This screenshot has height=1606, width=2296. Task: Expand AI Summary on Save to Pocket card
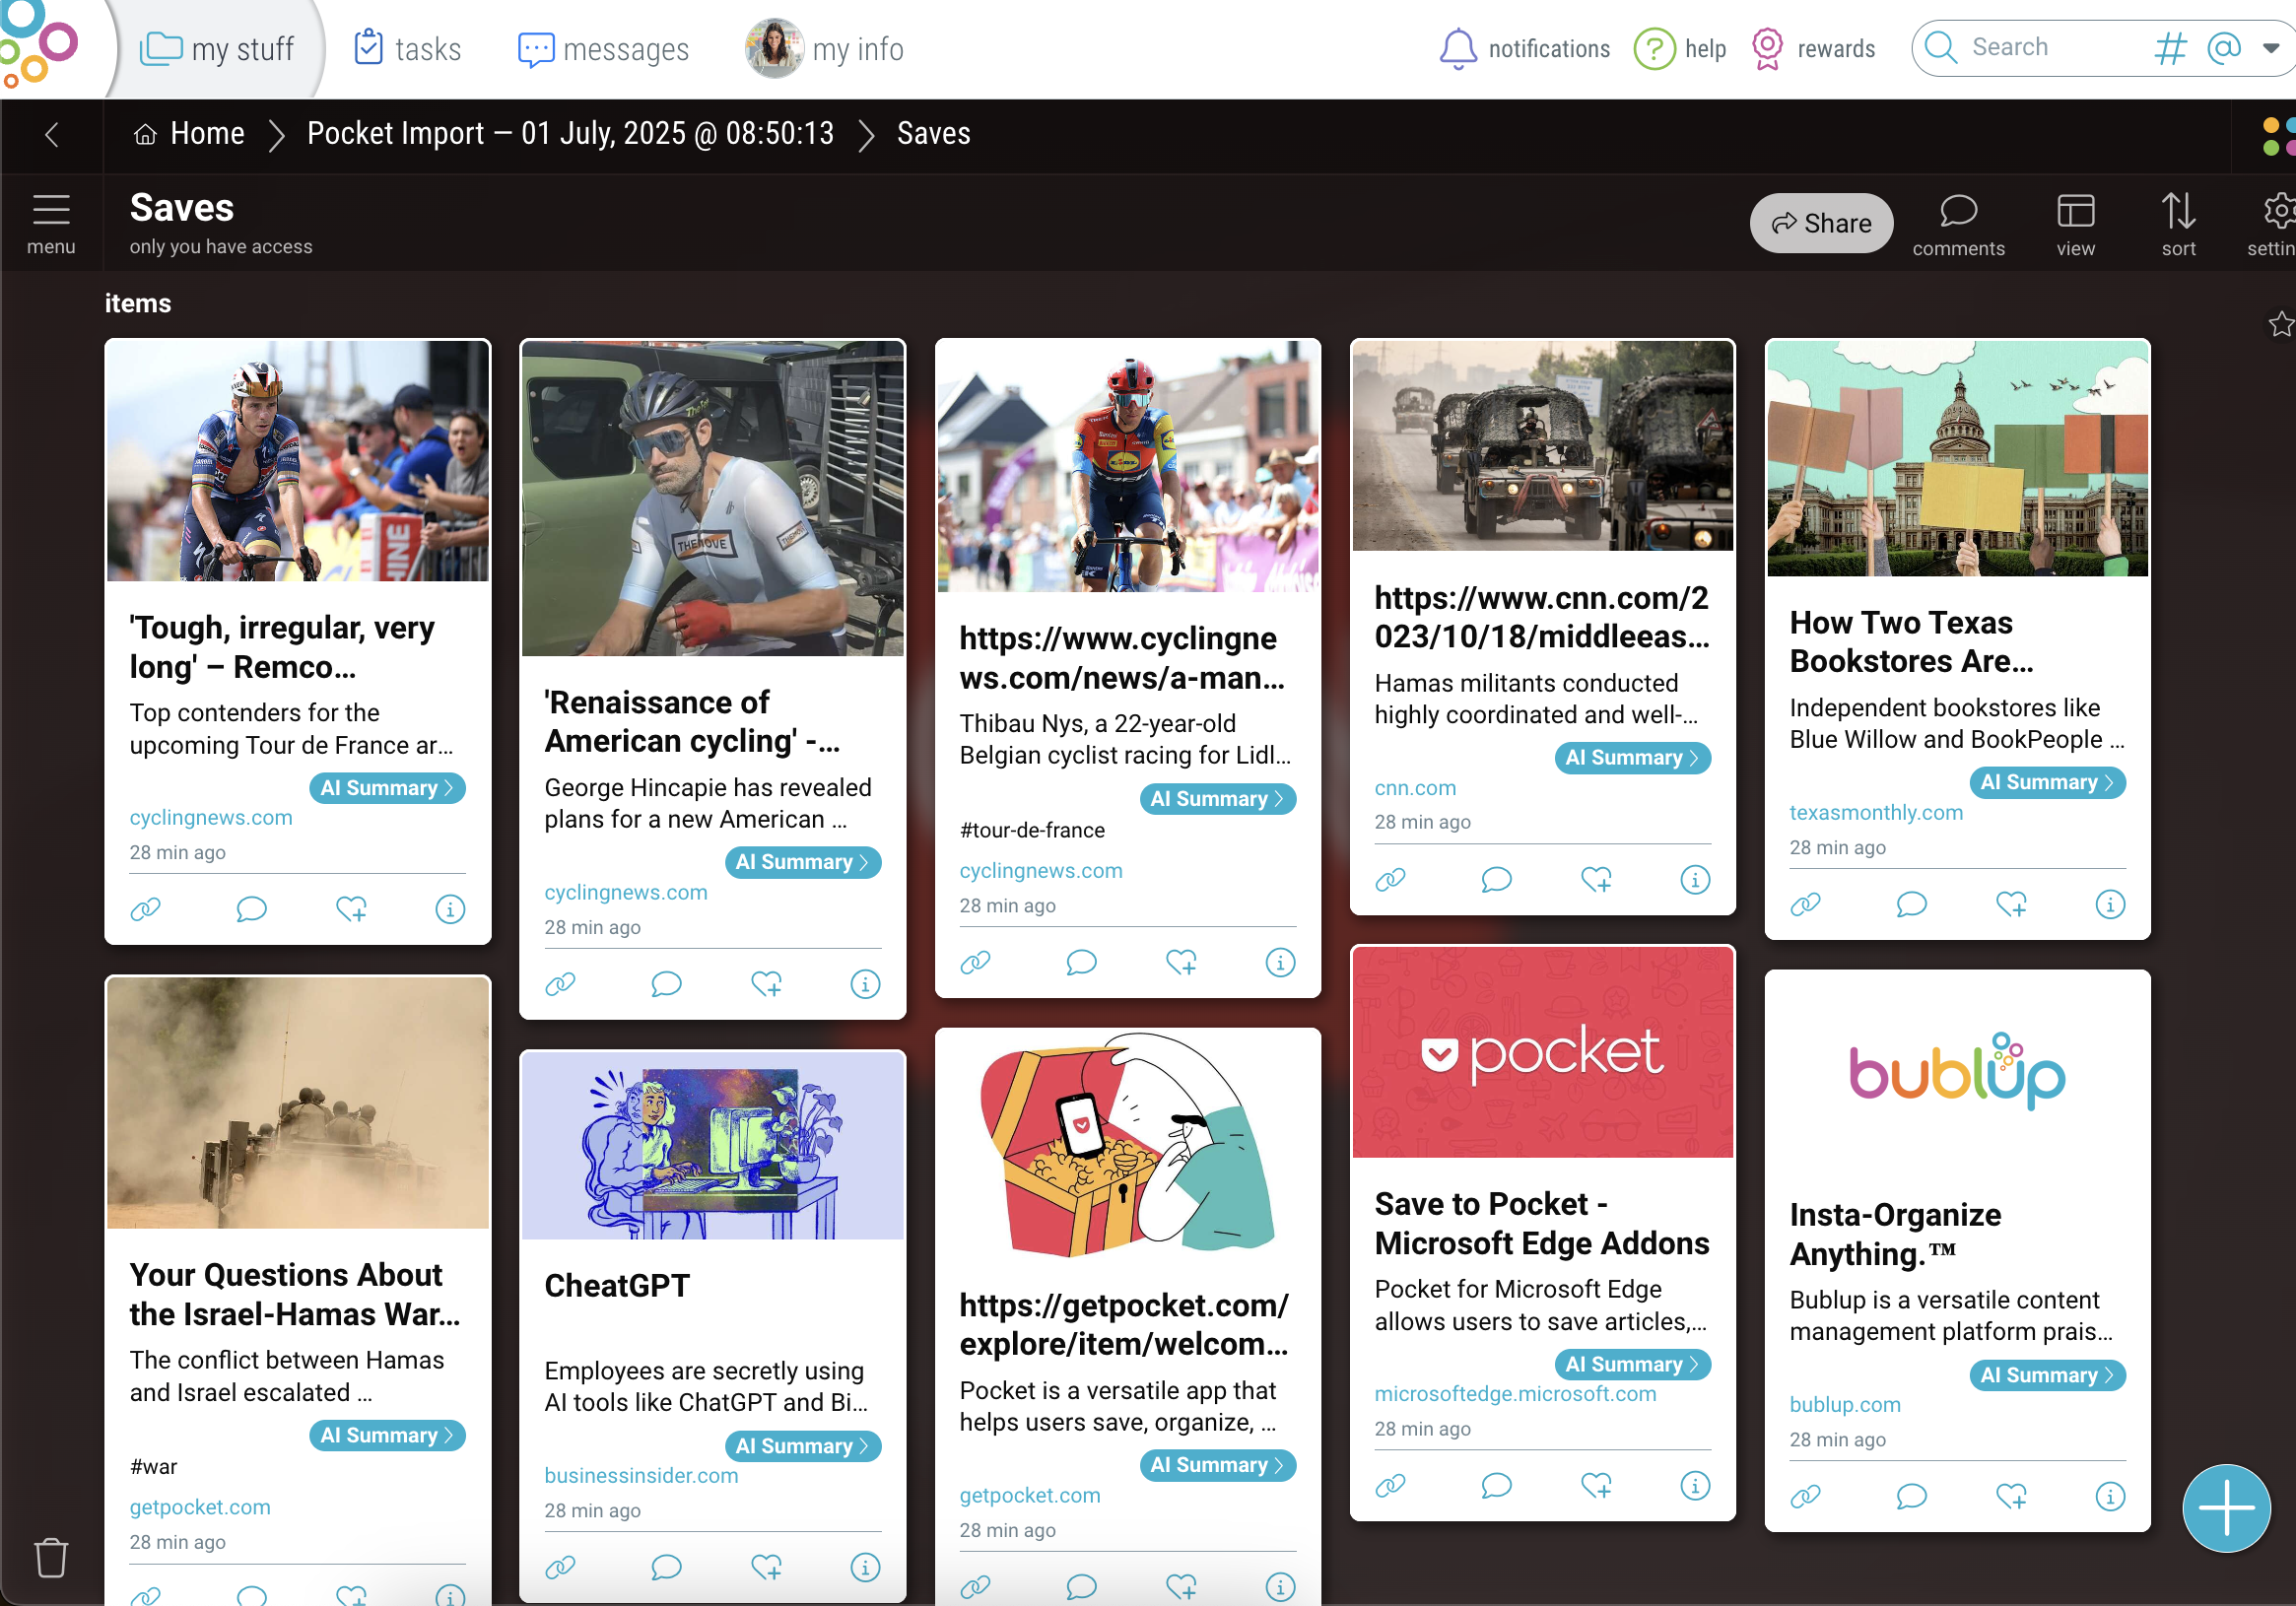tap(1632, 1364)
